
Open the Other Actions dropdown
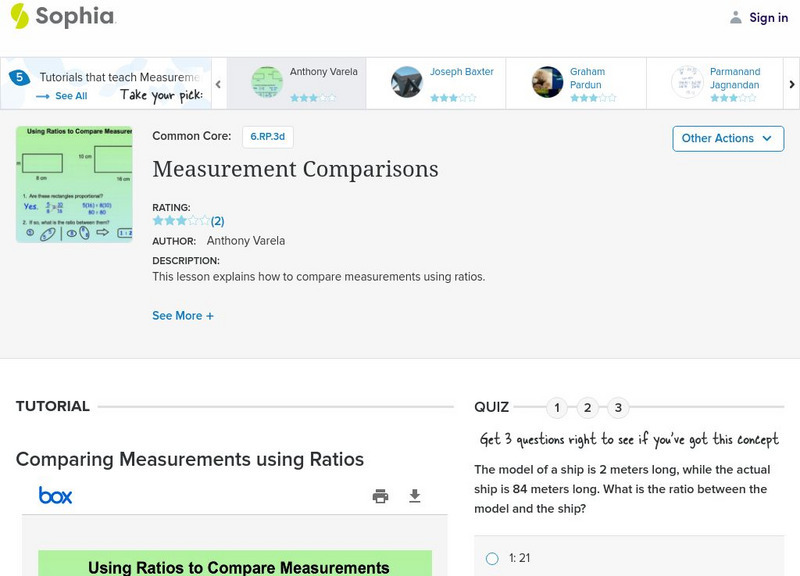pos(727,138)
